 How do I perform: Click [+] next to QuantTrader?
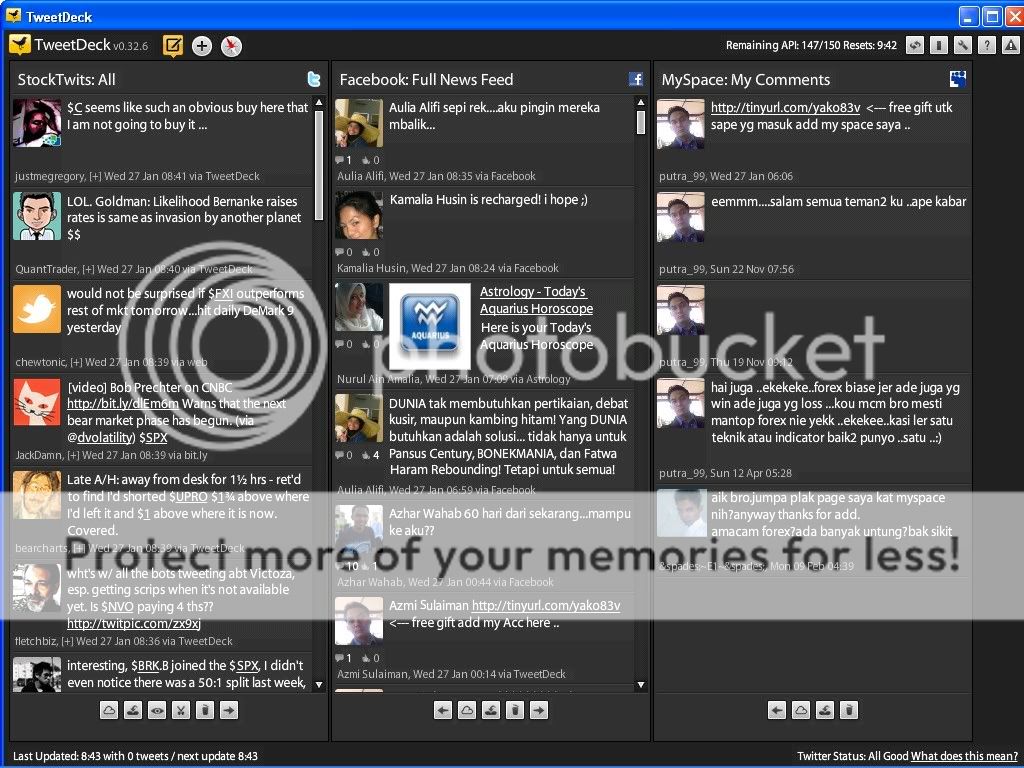click(88, 269)
